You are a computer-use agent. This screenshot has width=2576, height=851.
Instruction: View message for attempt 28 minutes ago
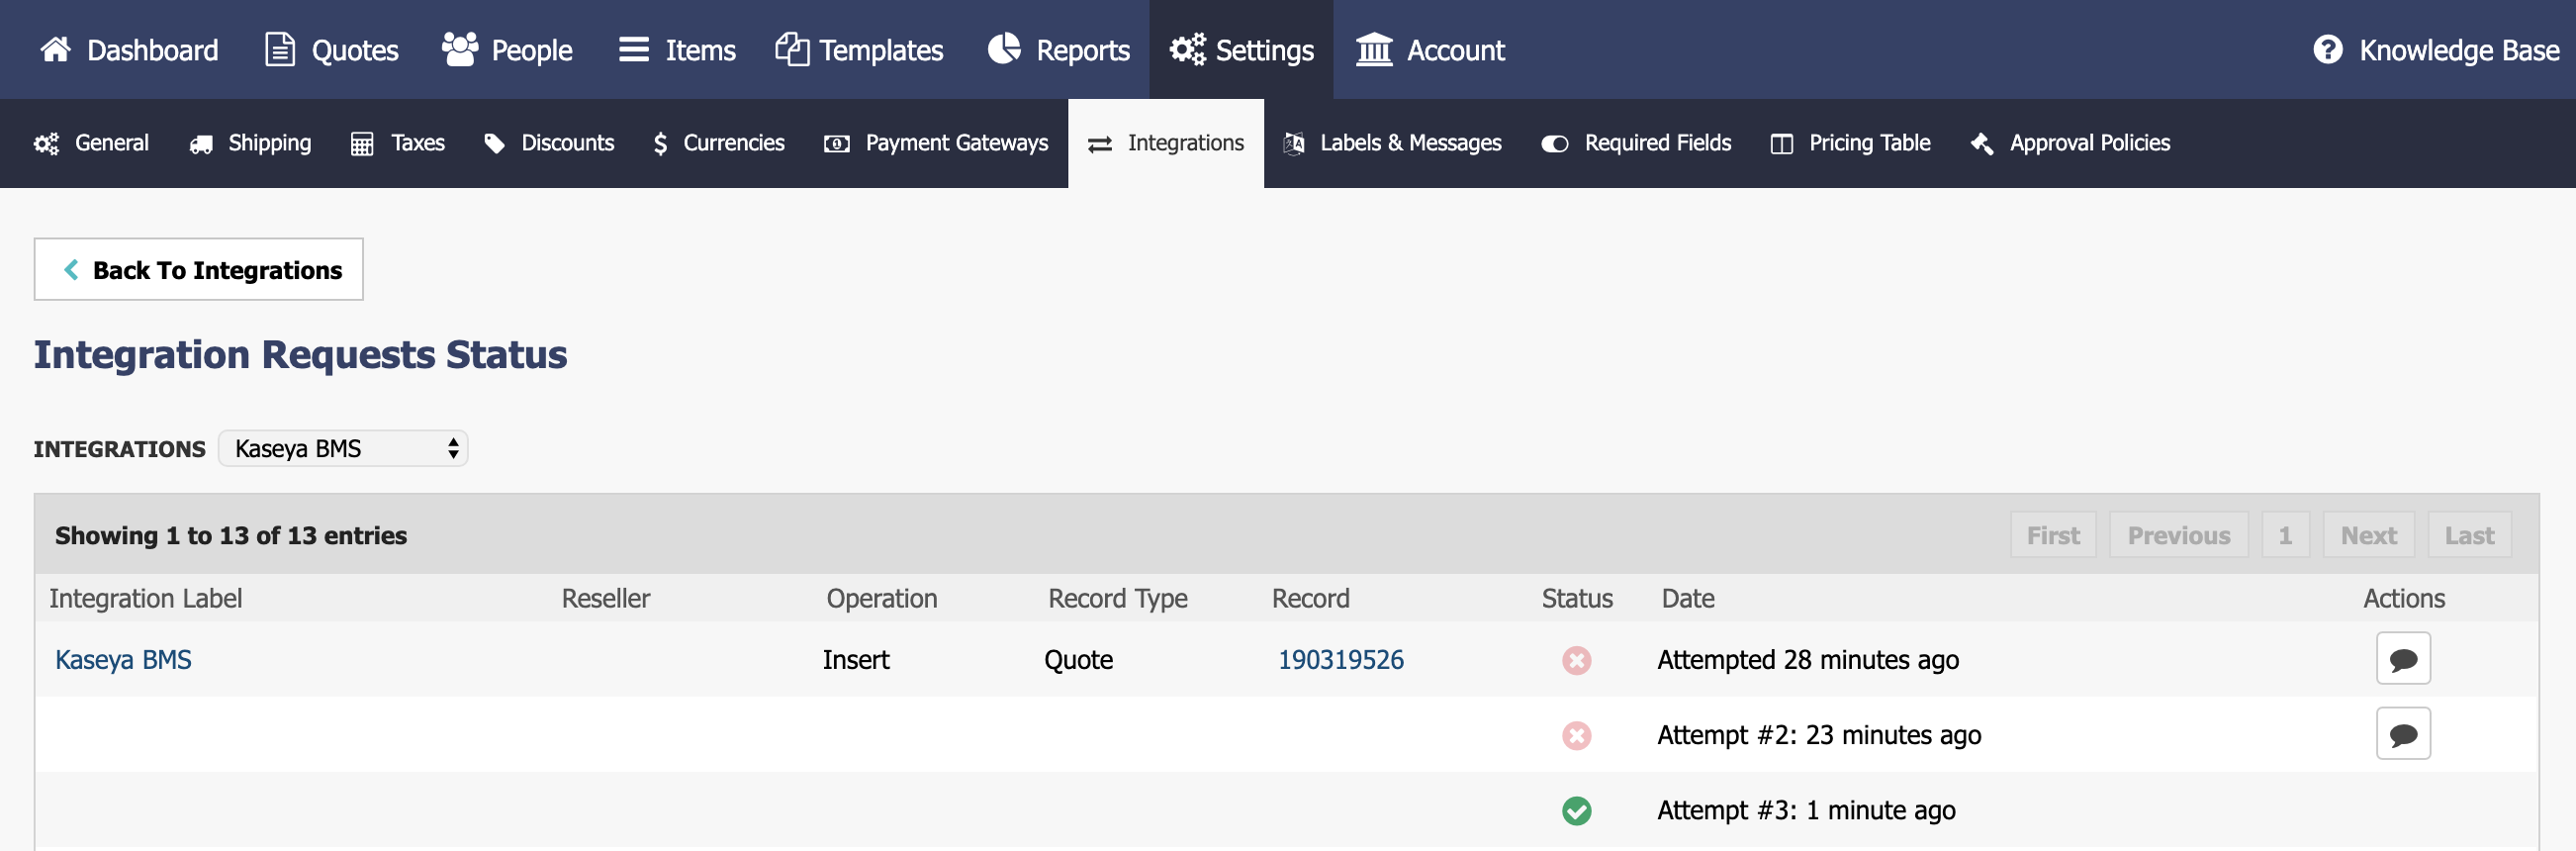2403,659
